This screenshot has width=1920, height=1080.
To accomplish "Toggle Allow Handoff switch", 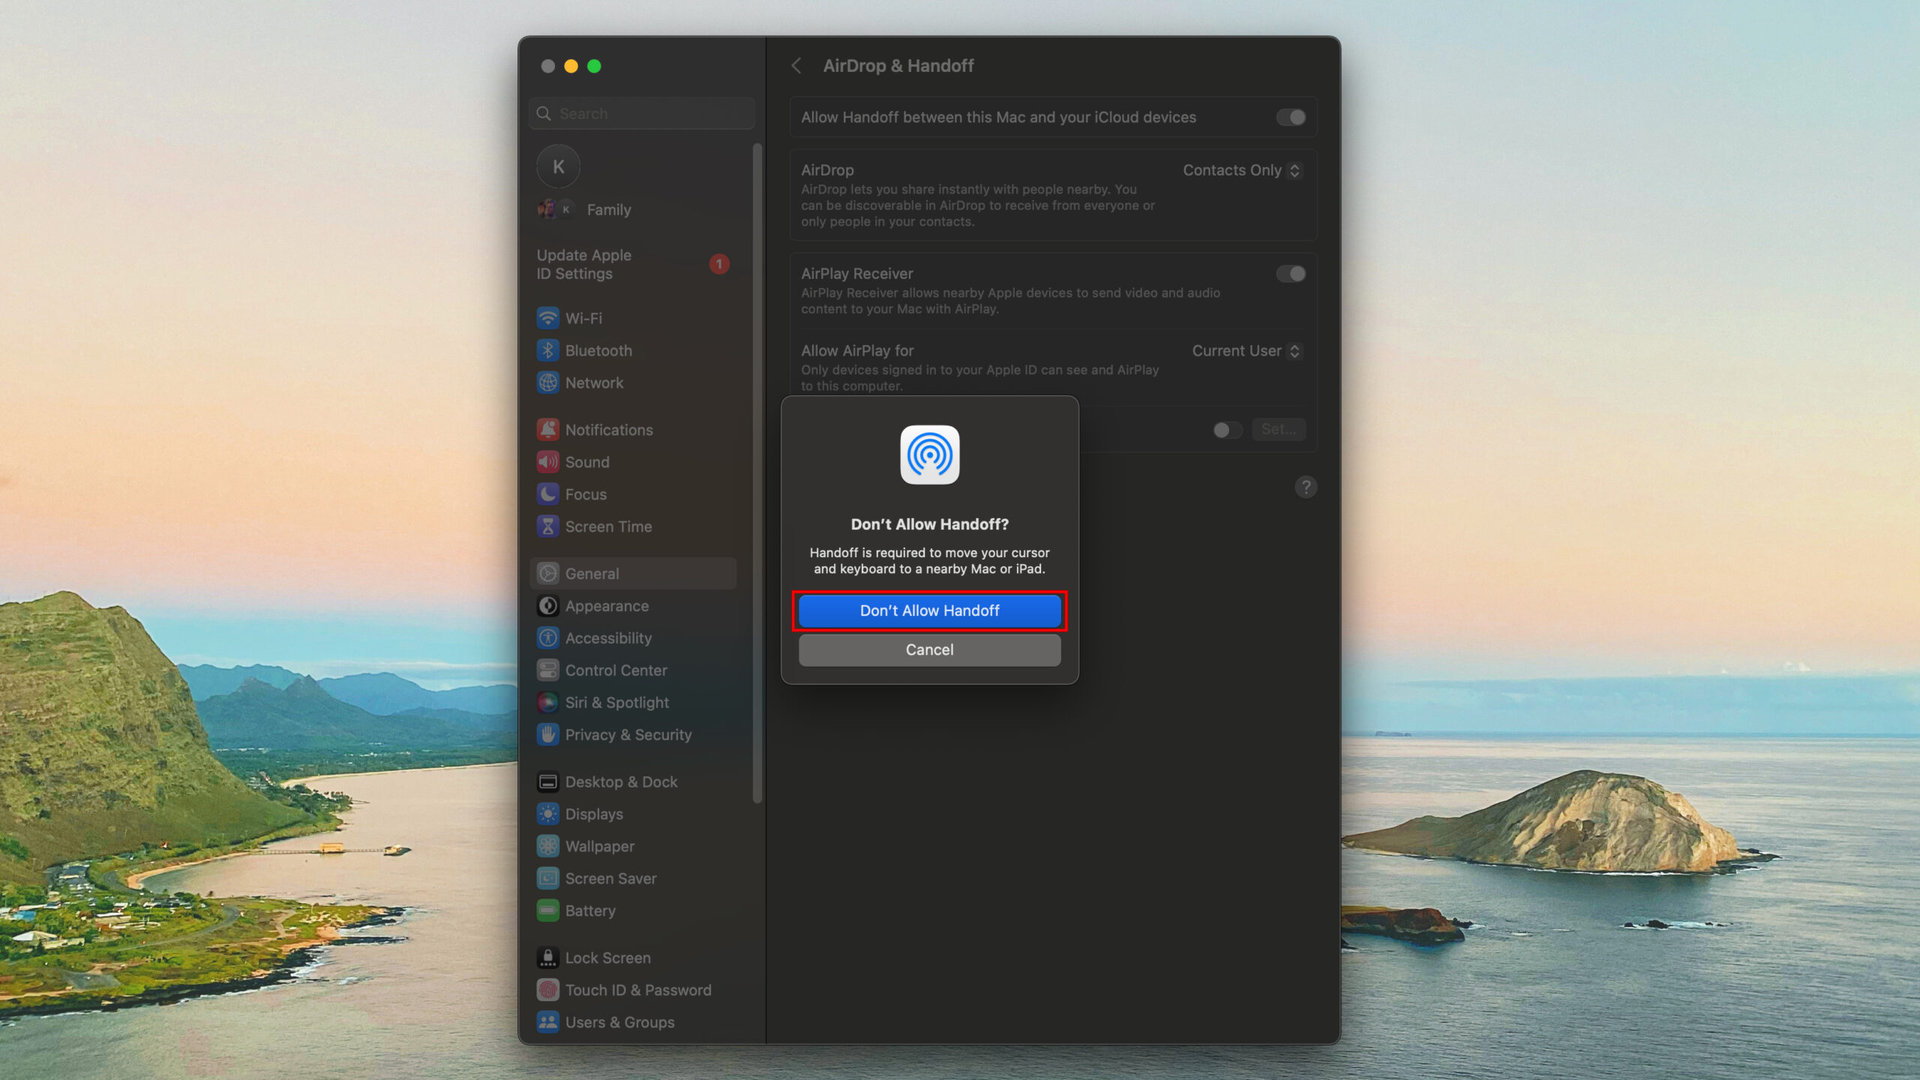I will pos(1290,117).
